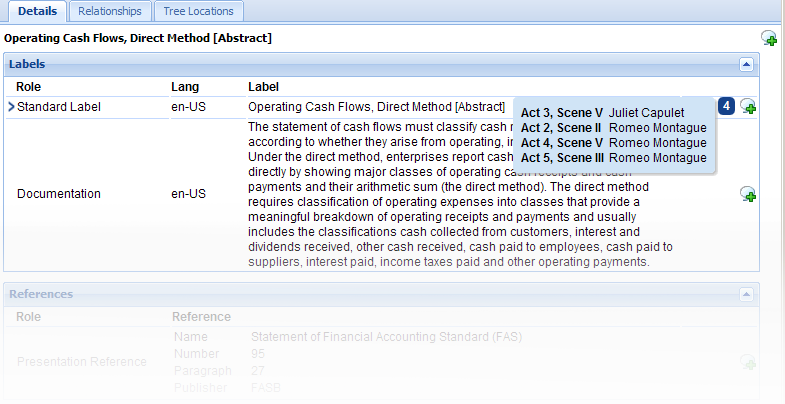The height and width of the screenshot is (404, 785).
Task: Collapse the References section
Action: coord(746,294)
